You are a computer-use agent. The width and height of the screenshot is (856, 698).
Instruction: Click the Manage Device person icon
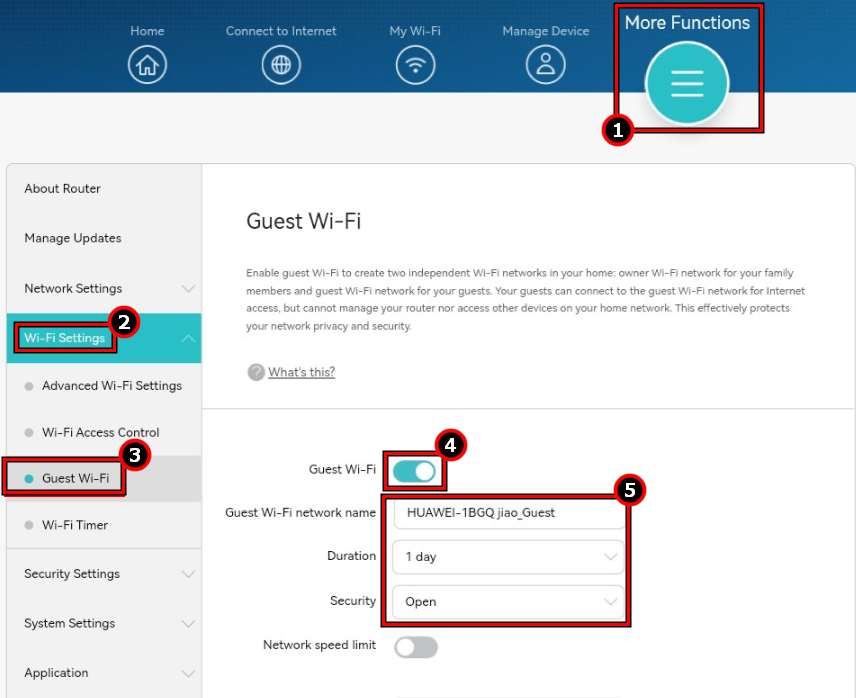pos(545,64)
